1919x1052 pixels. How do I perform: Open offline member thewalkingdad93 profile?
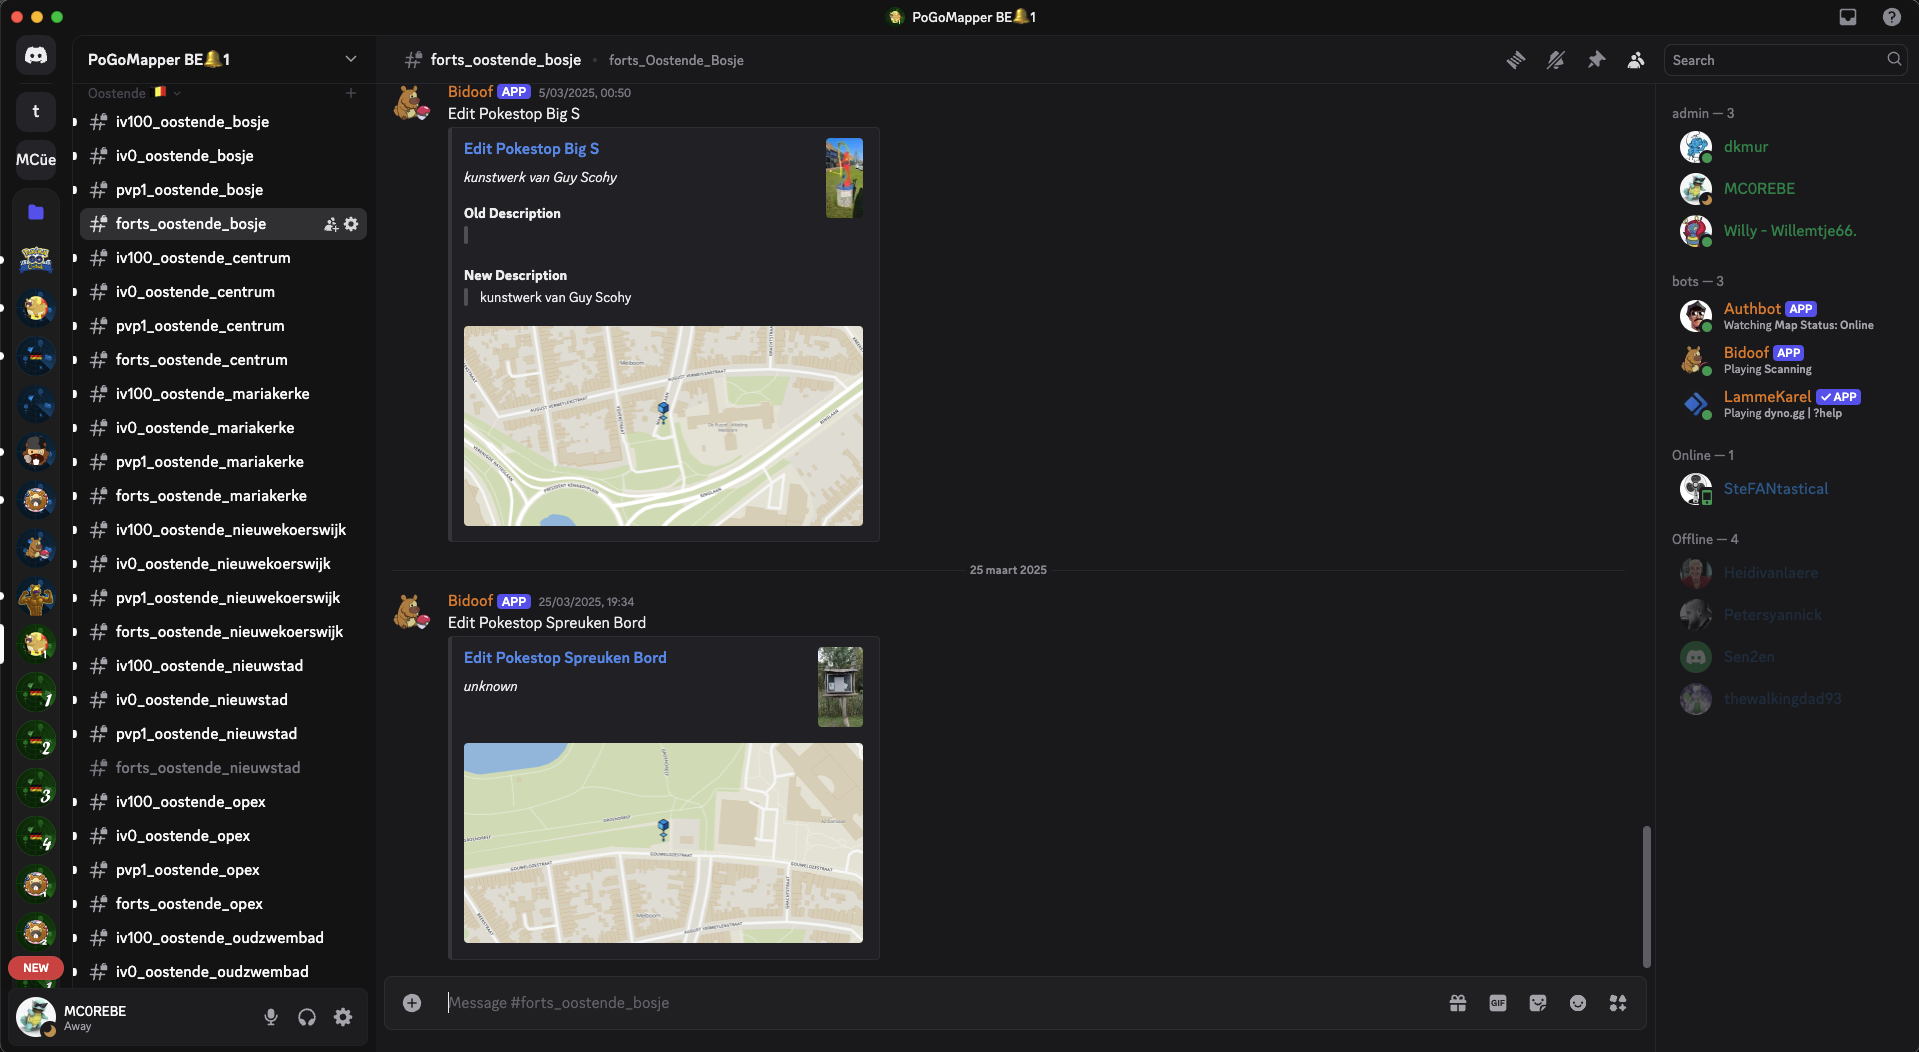click(x=1786, y=699)
